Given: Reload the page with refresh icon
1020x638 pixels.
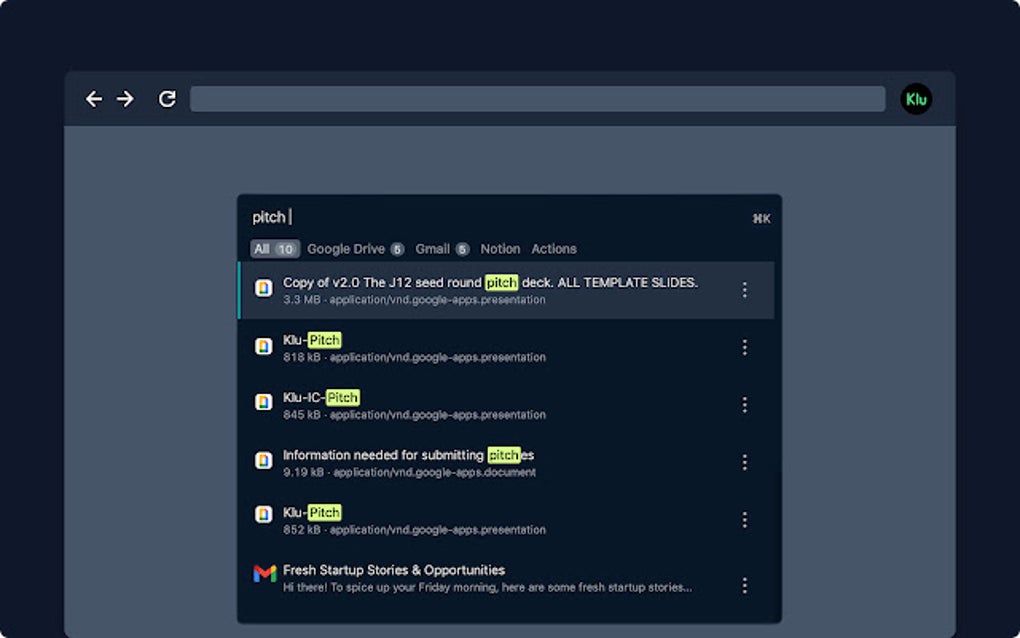Looking at the screenshot, I should 167,99.
